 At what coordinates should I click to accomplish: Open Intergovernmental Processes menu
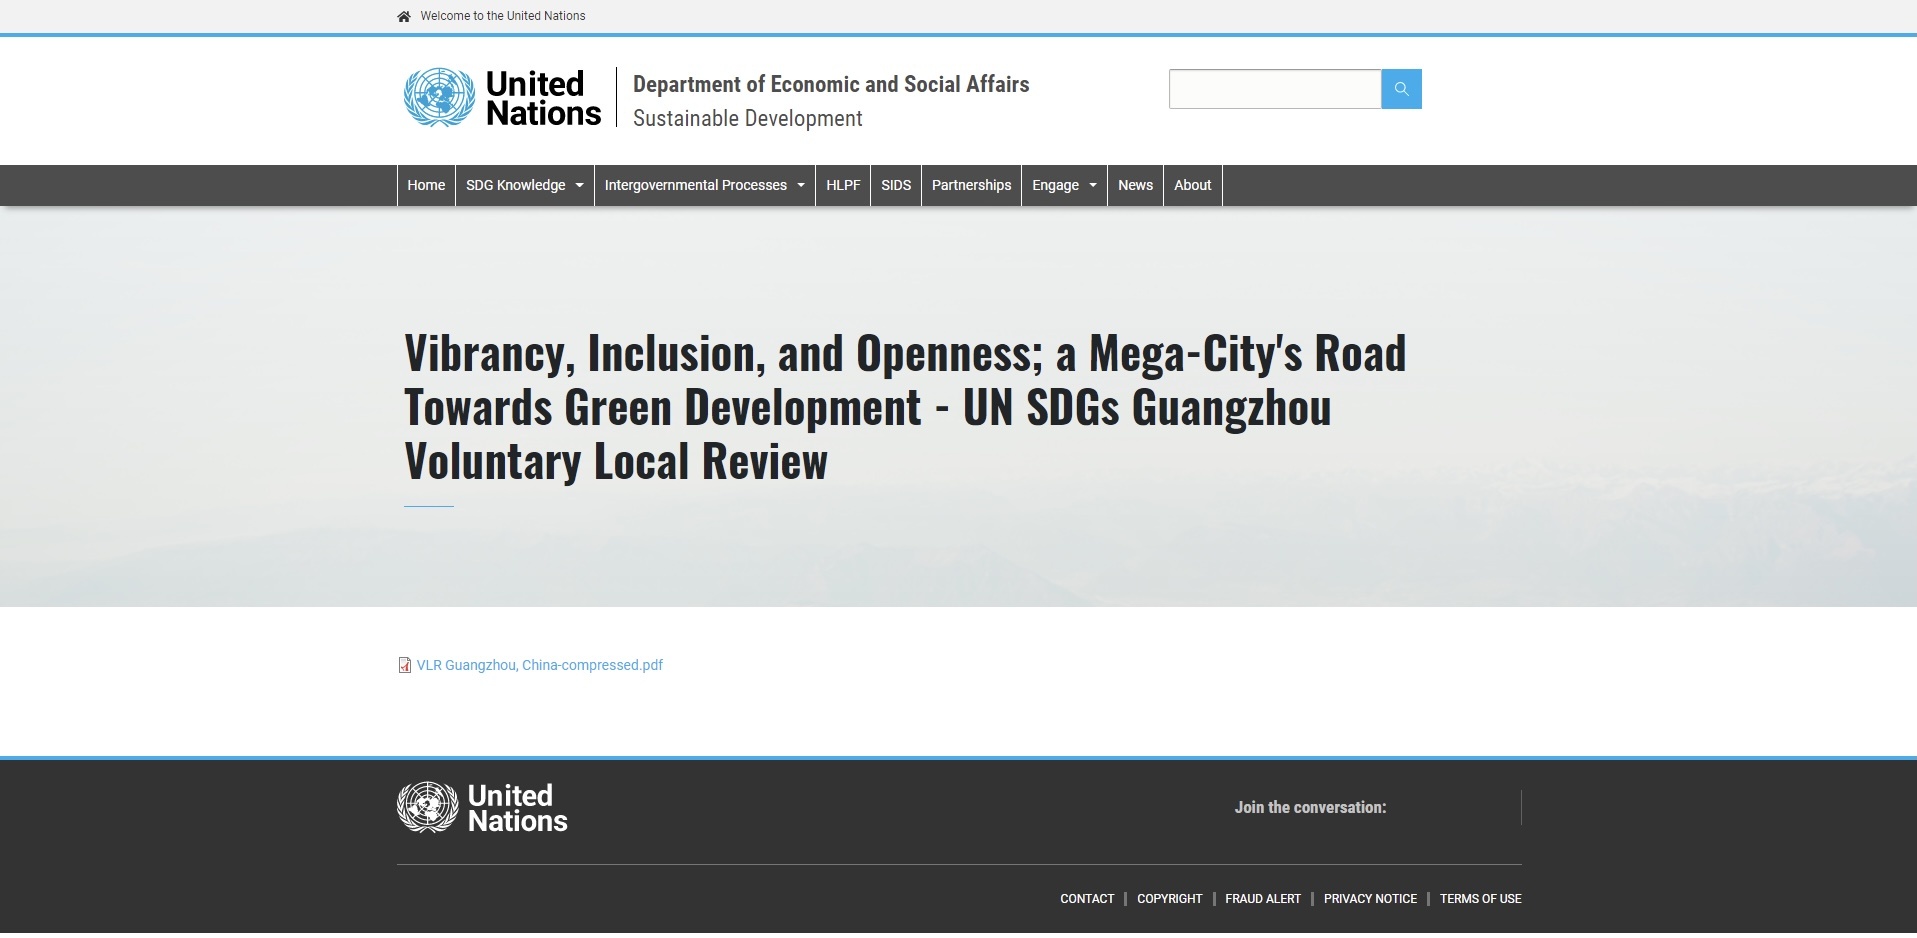[x=695, y=185]
